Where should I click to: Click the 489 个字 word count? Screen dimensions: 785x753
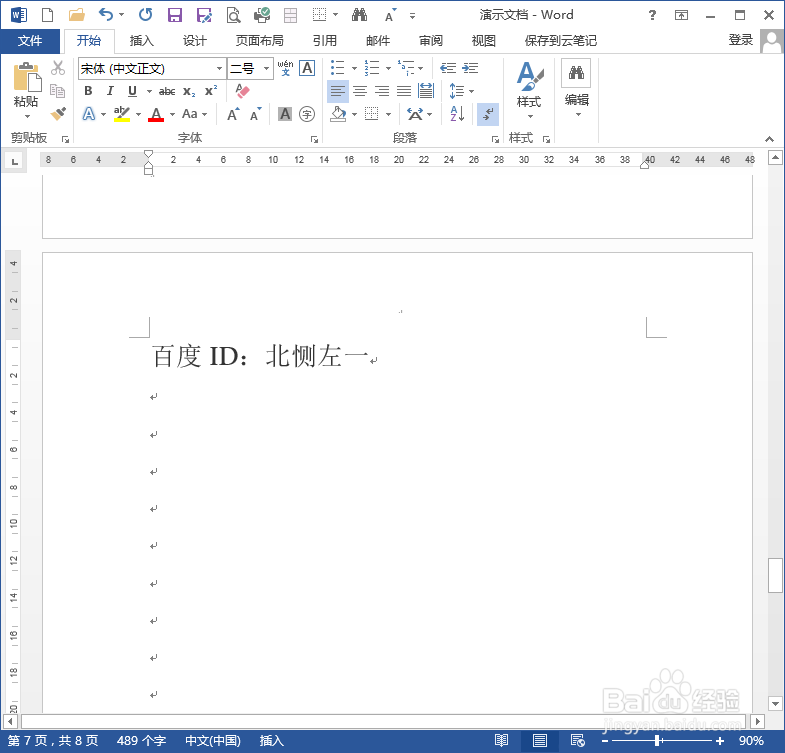[x=141, y=740]
